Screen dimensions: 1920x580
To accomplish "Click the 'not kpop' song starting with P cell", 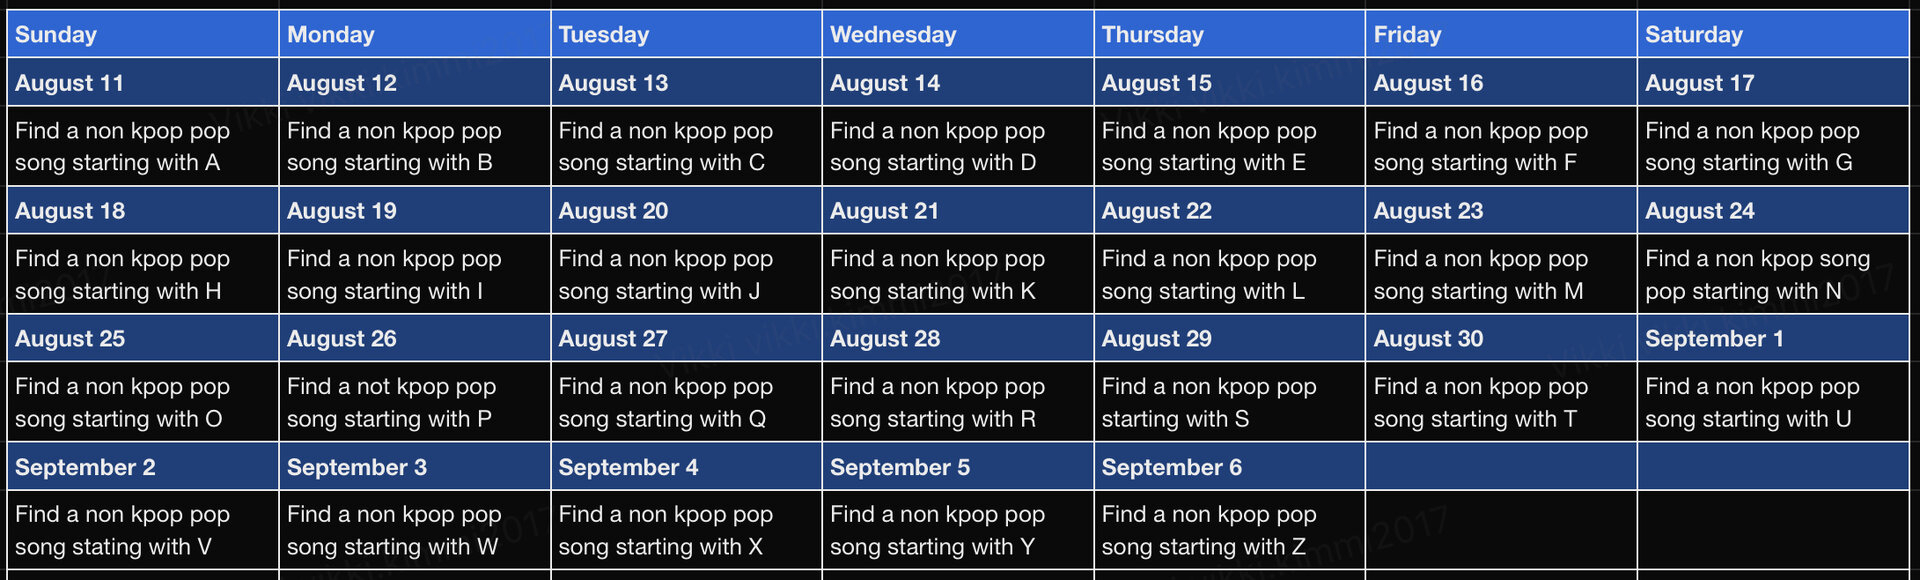I will 415,402.
